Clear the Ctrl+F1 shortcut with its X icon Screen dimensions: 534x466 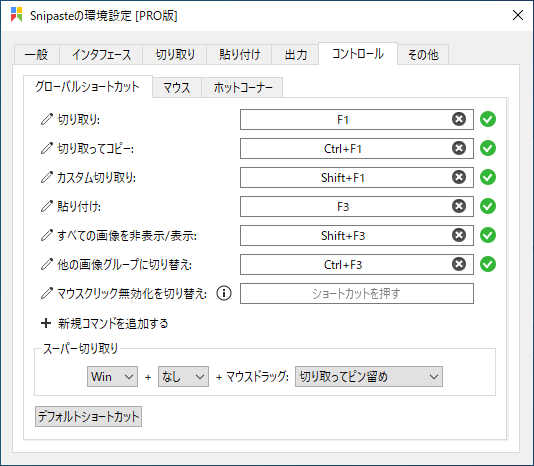[459, 148]
